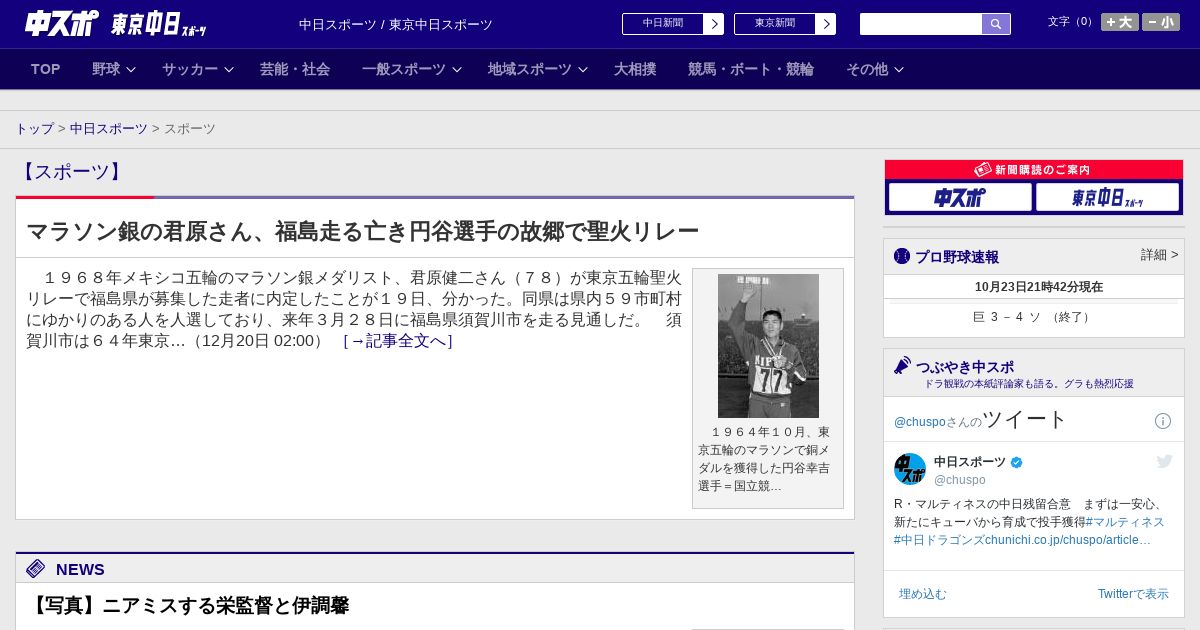The image size is (1200, 630).
Task: Decrease text size with the −小 button
Action: click(x=1161, y=22)
